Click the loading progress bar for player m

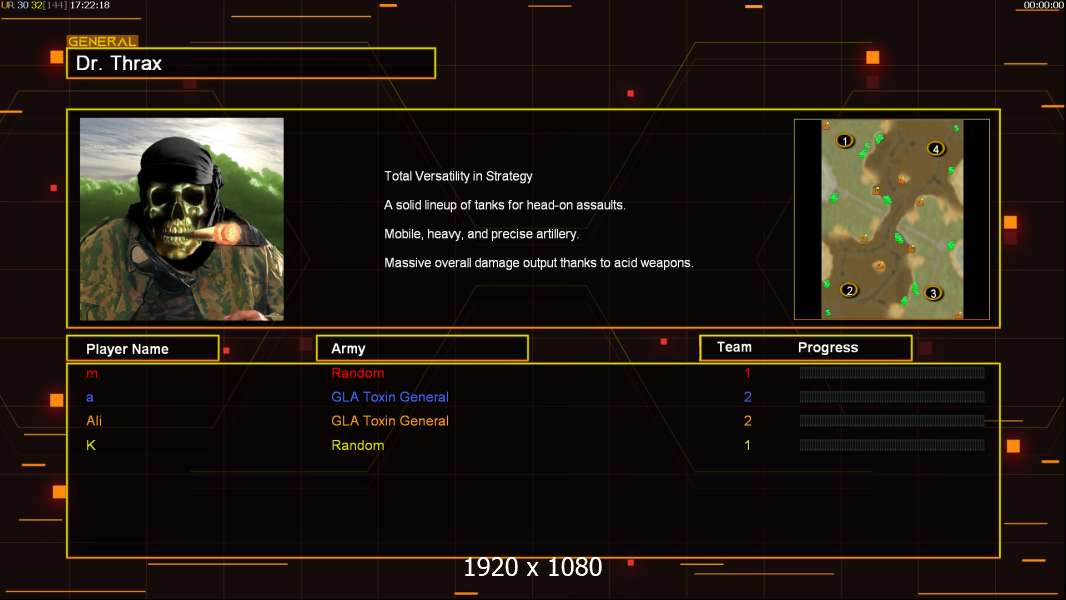pyautogui.click(x=892, y=372)
